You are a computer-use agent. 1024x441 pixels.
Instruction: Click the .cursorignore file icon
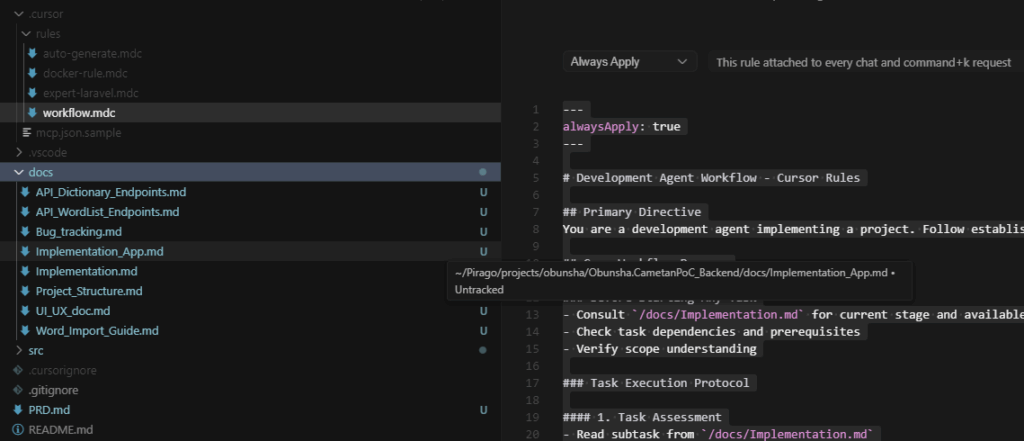click(x=18, y=370)
